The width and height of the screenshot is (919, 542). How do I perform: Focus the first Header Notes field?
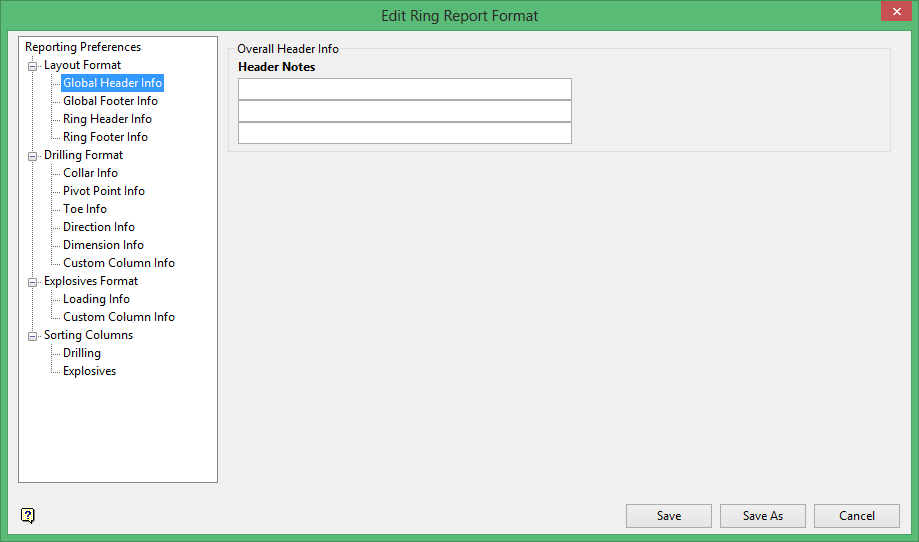pyautogui.click(x=405, y=89)
